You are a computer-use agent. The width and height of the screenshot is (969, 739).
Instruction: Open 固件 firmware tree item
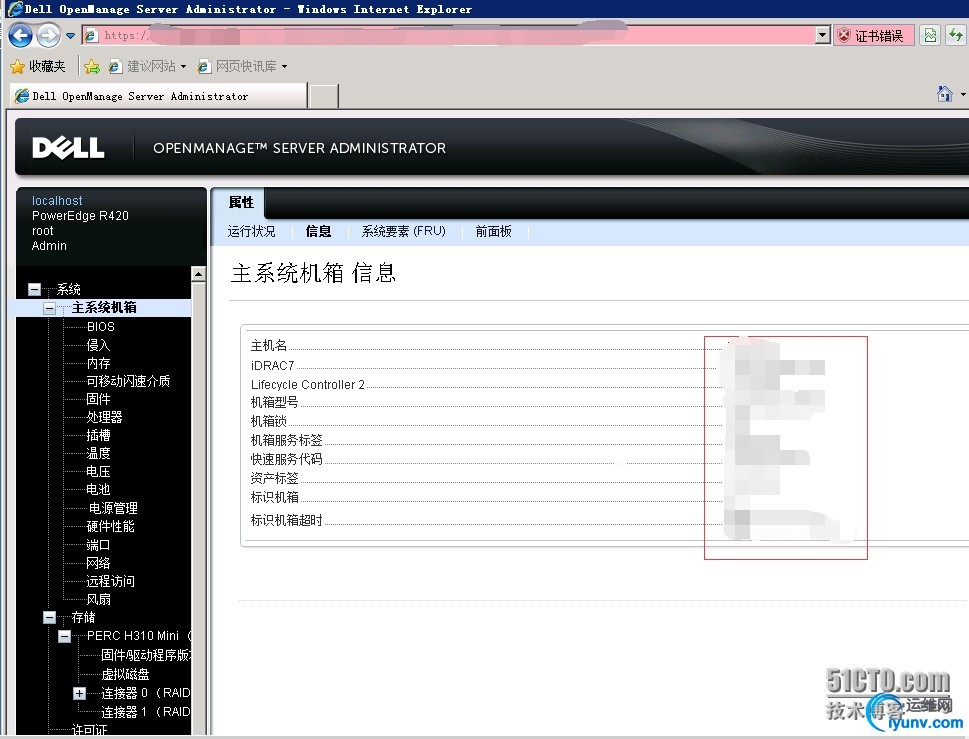tap(98, 399)
